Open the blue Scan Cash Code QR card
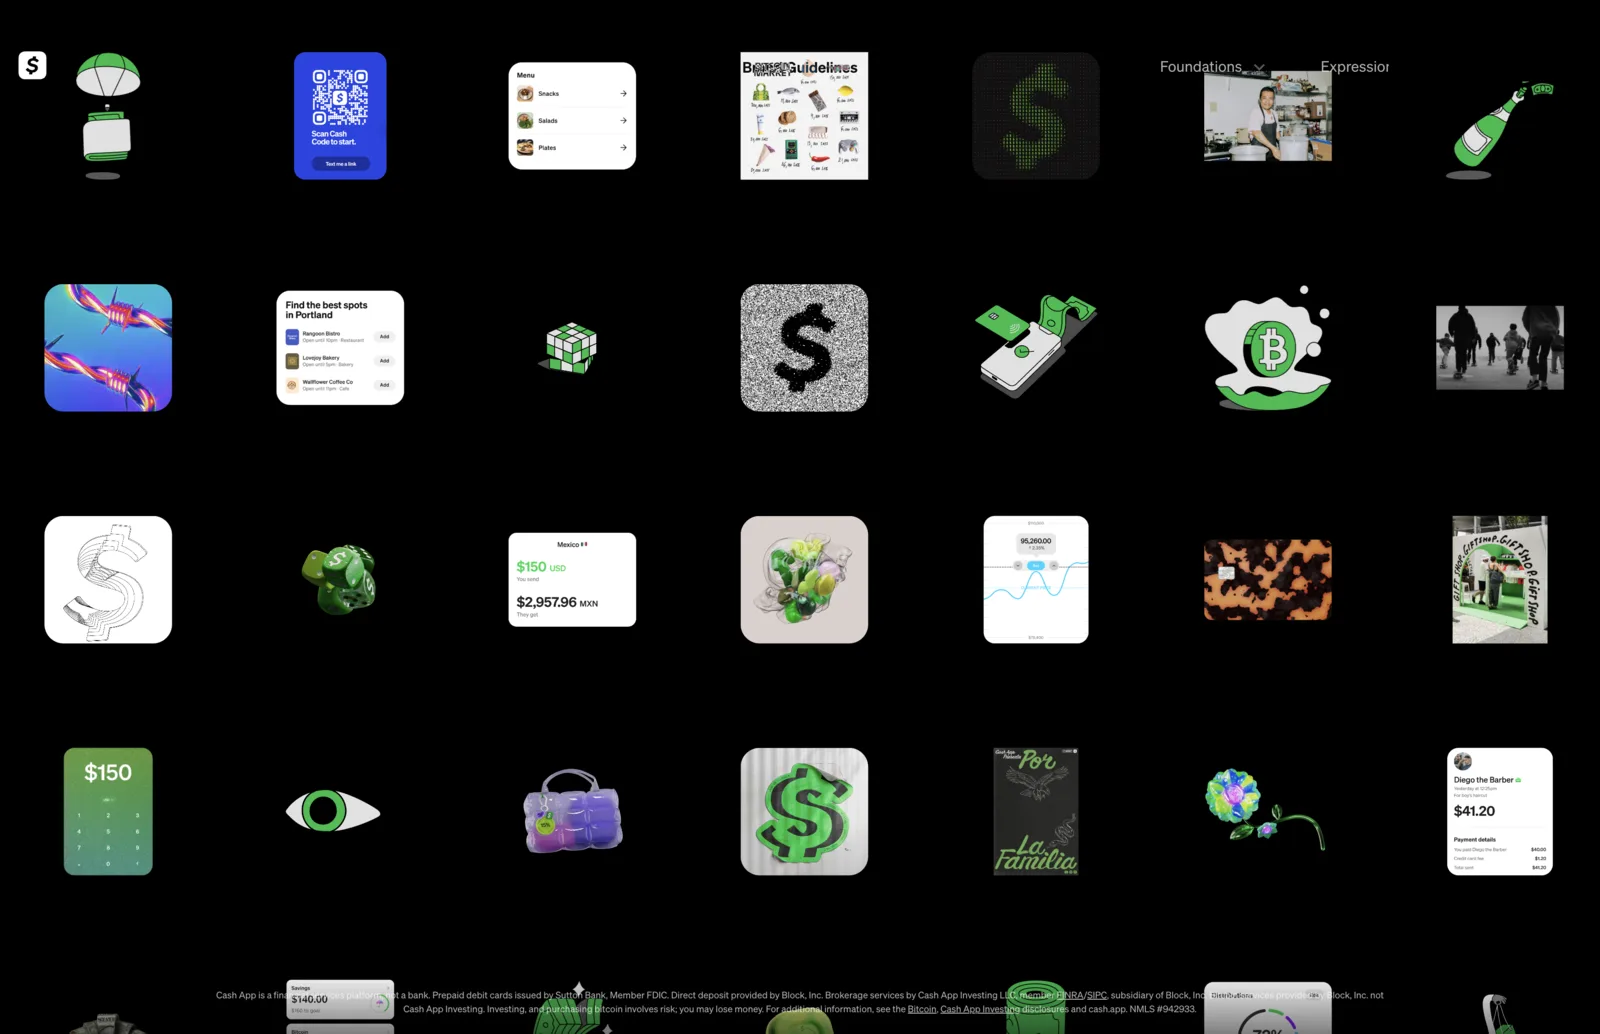 point(340,116)
